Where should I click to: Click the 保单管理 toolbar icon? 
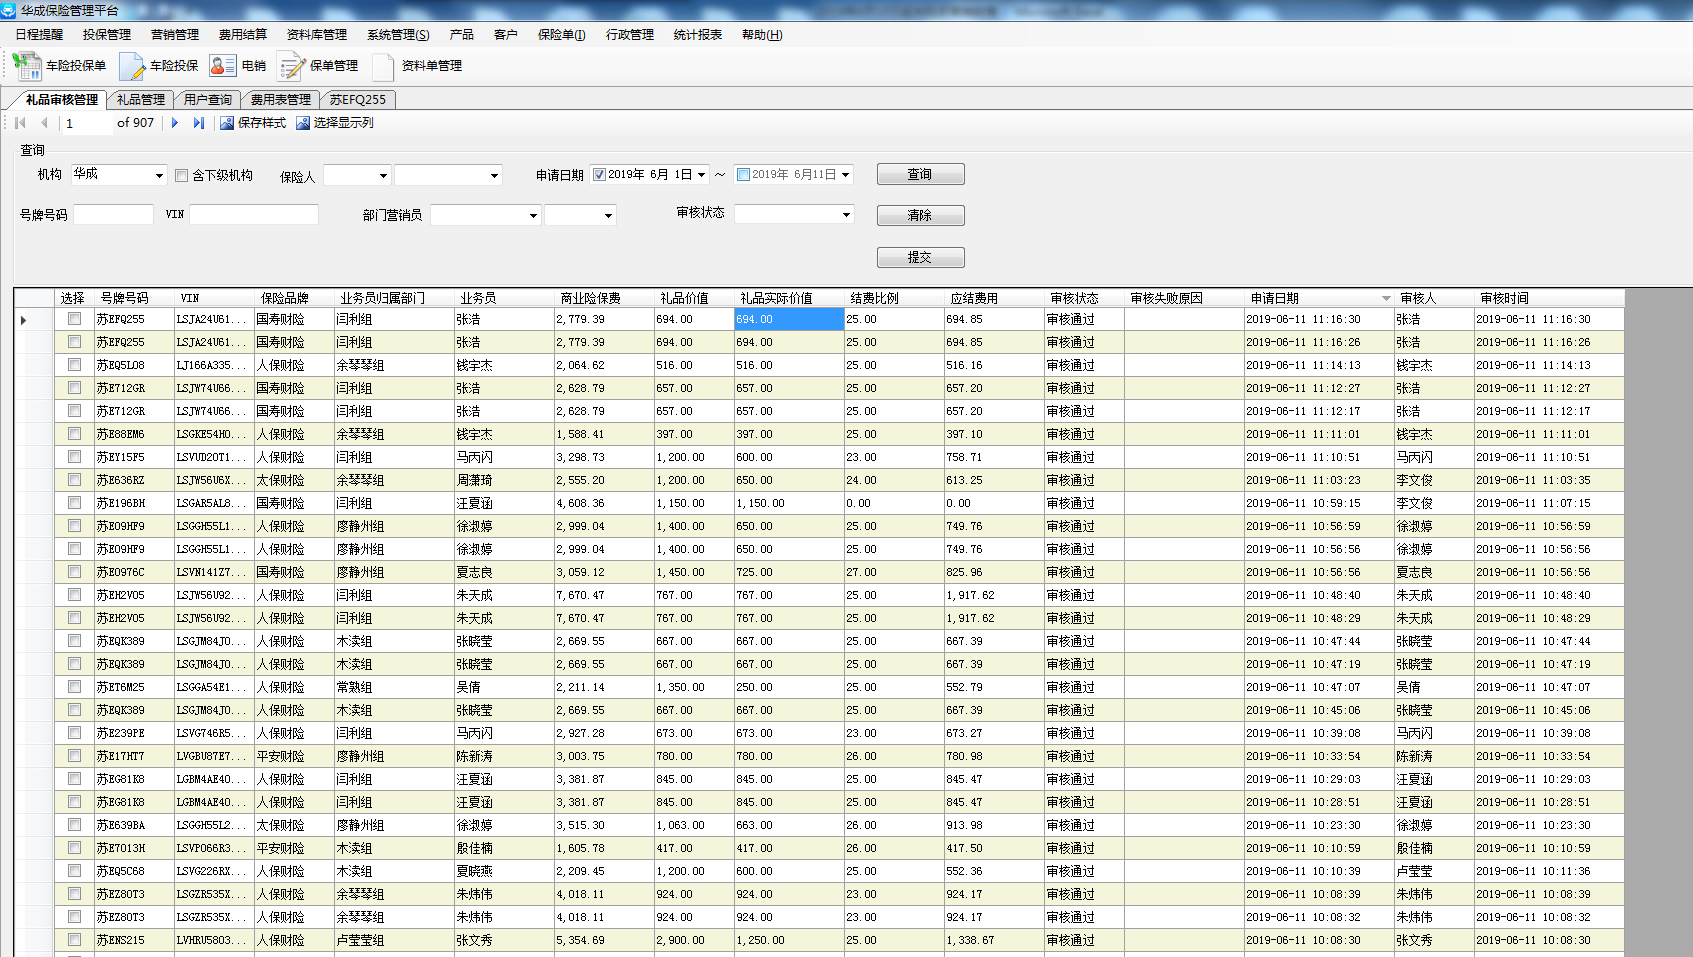[292, 66]
